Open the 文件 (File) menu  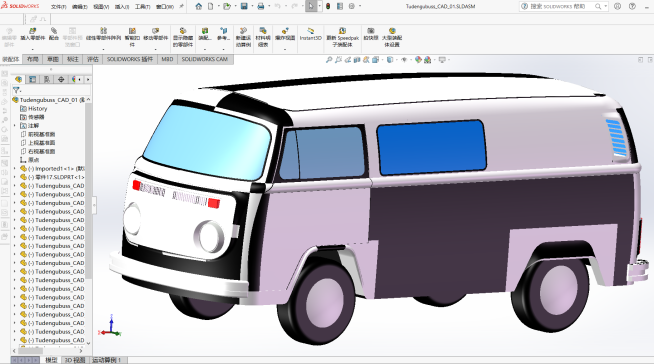tap(58, 7)
